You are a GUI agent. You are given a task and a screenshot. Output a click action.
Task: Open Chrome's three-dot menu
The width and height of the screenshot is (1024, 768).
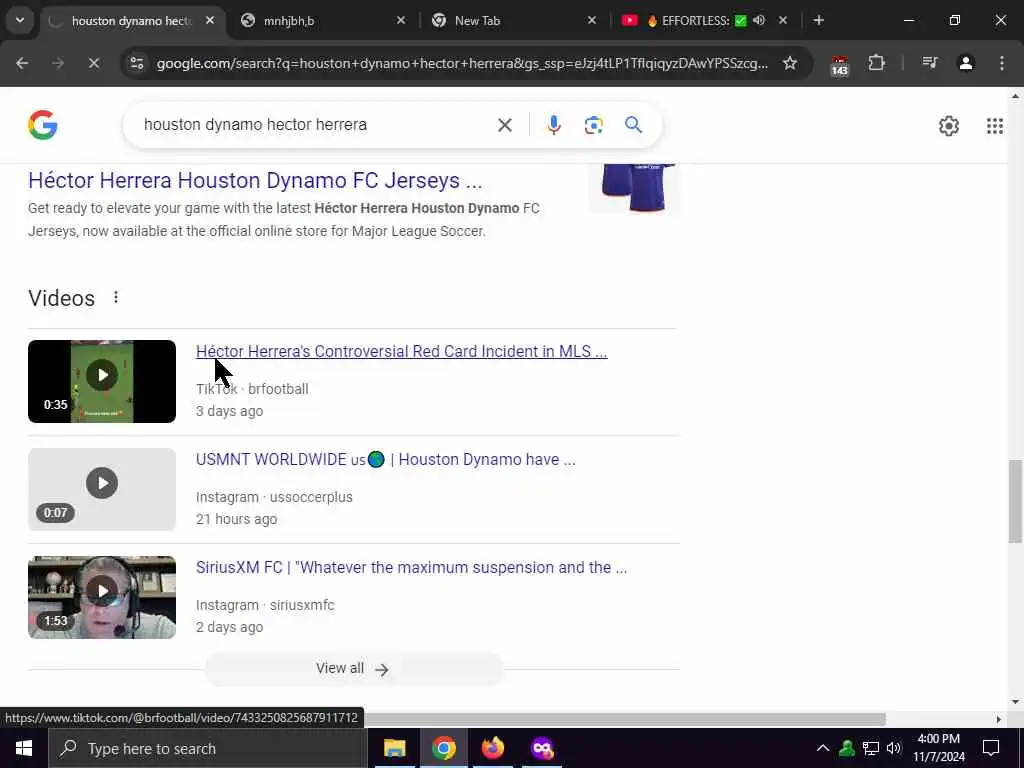1002,63
